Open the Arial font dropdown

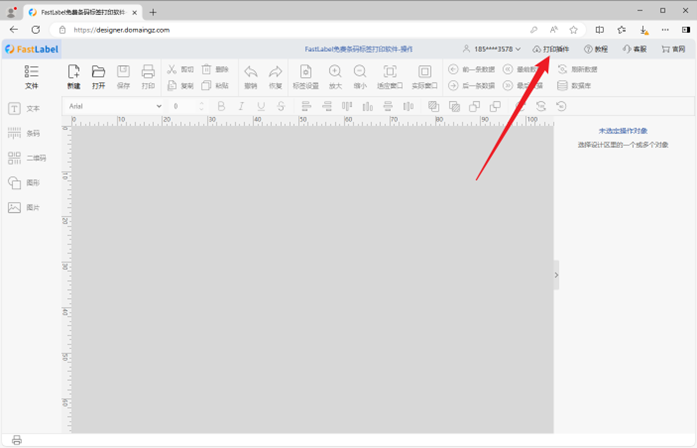tap(115, 106)
